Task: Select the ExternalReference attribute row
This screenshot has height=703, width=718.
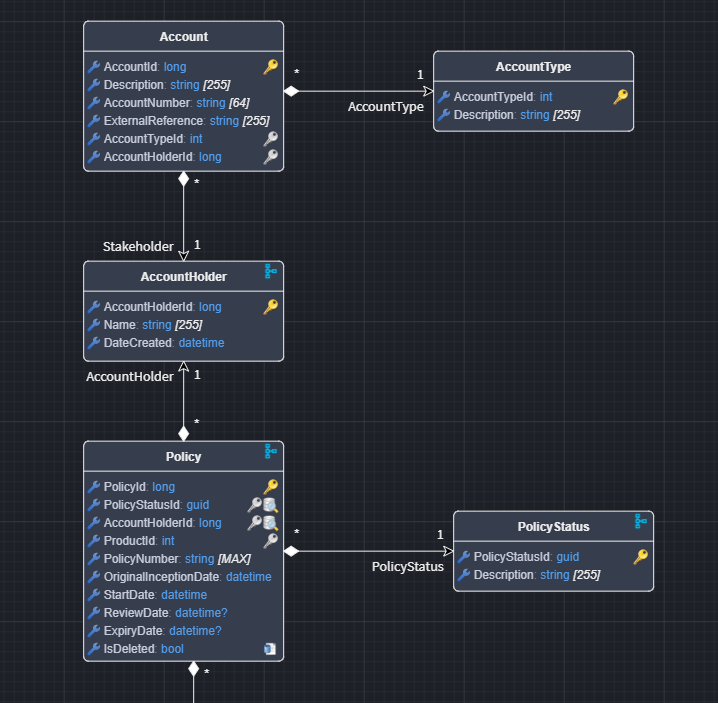Action: tap(186, 120)
